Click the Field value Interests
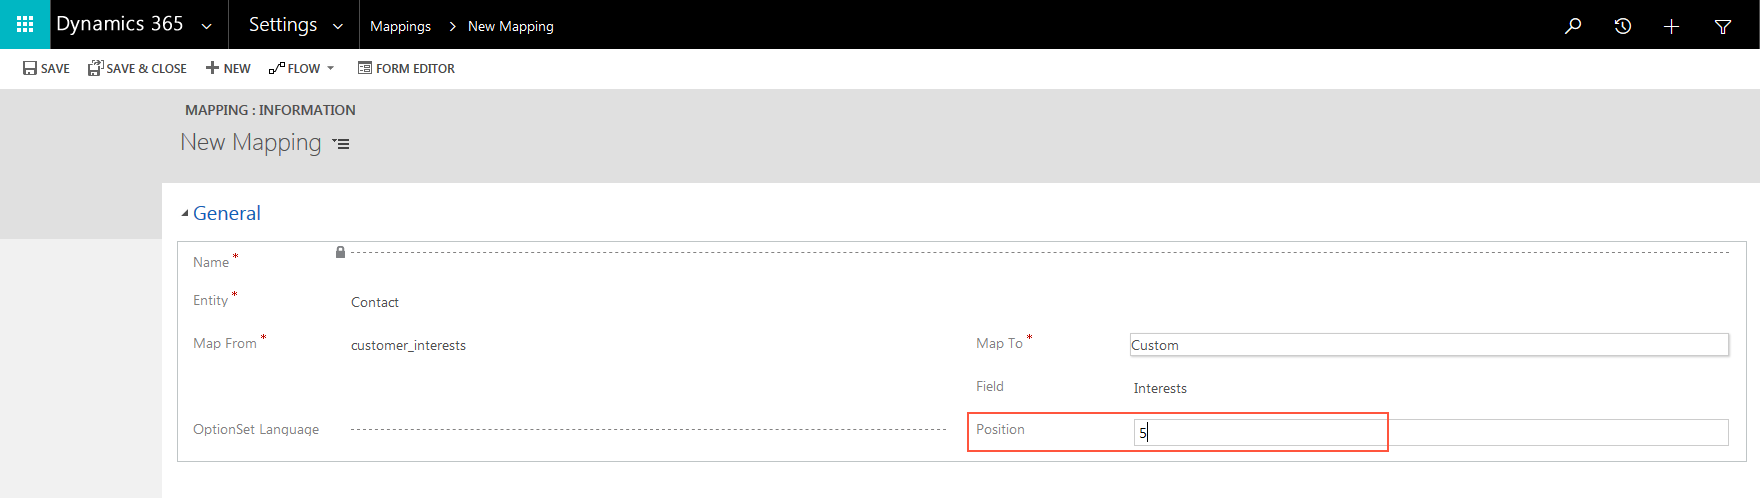 tap(1160, 388)
